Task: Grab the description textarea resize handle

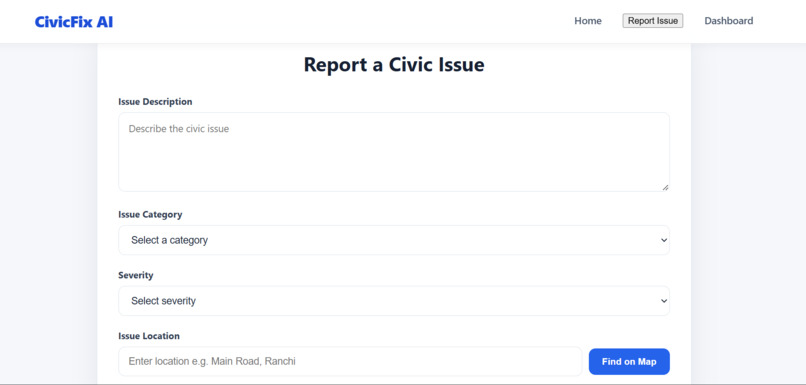Action: coord(665,187)
